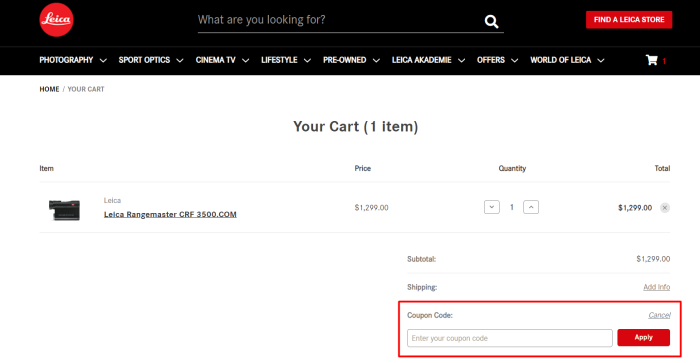Click the 'Leica' brand label above product
700x363 pixels.
coord(112,200)
